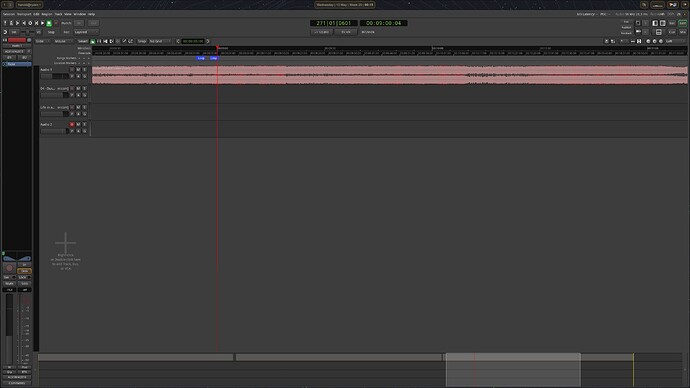Click the TS time signature button below clock
This screenshot has height=388, width=690.
(x=346, y=32)
